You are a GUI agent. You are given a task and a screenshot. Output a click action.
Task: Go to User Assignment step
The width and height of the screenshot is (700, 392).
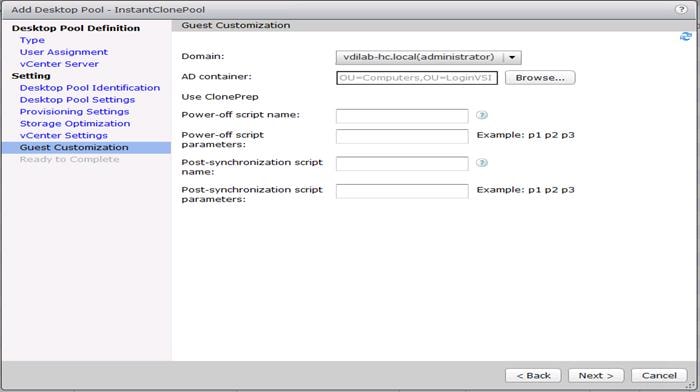coord(63,52)
